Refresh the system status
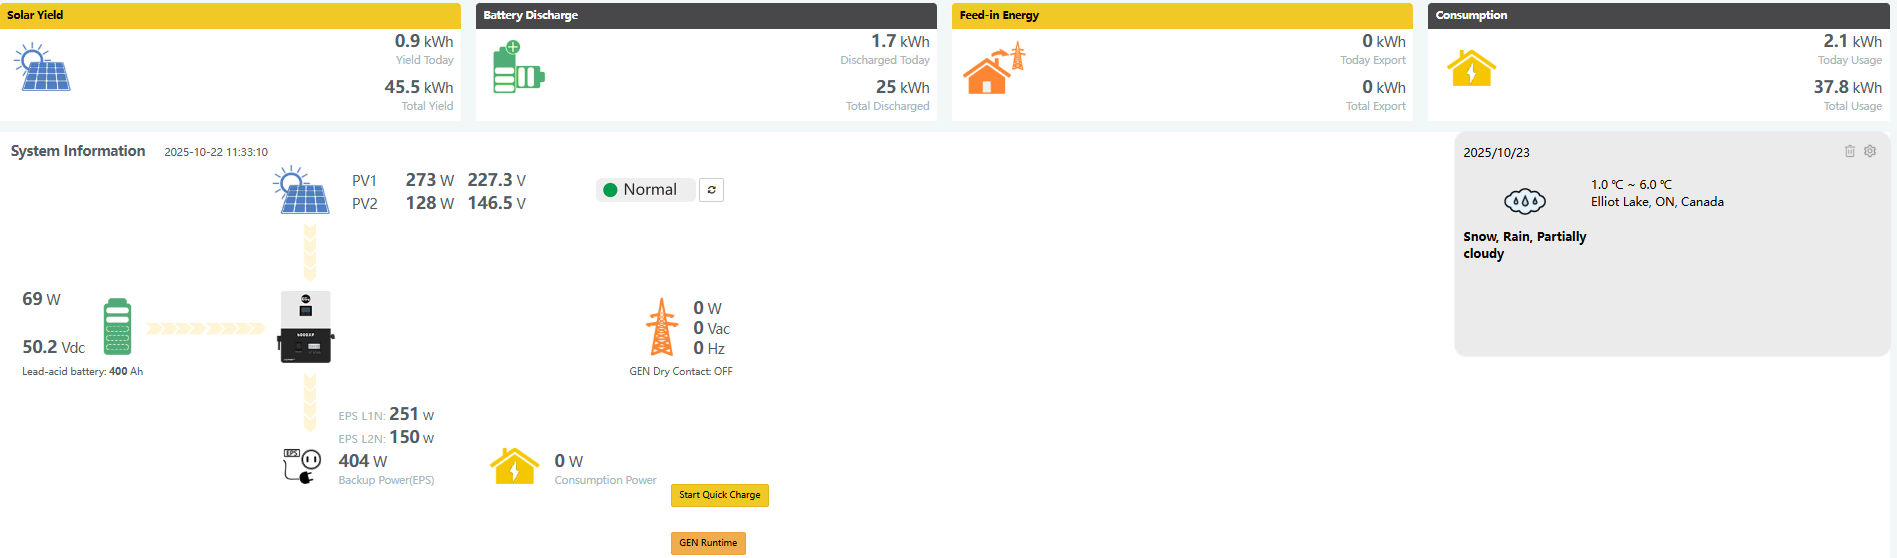Image resolution: width=1897 pixels, height=558 pixels. (x=711, y=190)
